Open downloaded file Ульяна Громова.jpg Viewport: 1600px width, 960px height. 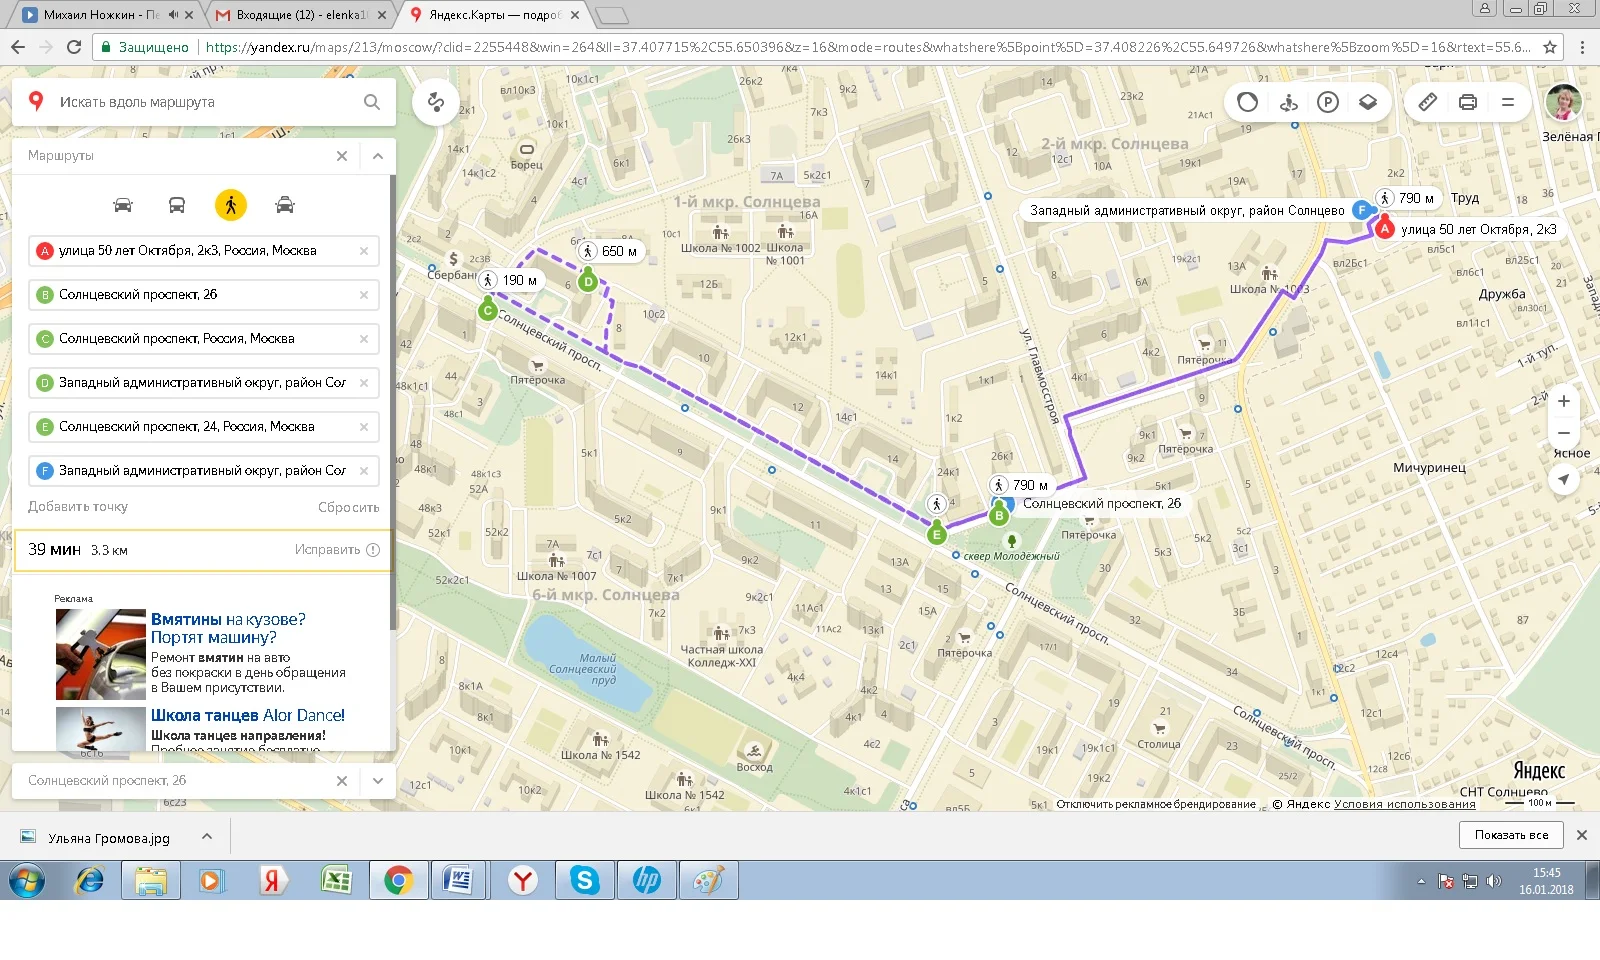click(x=109, y=838)
